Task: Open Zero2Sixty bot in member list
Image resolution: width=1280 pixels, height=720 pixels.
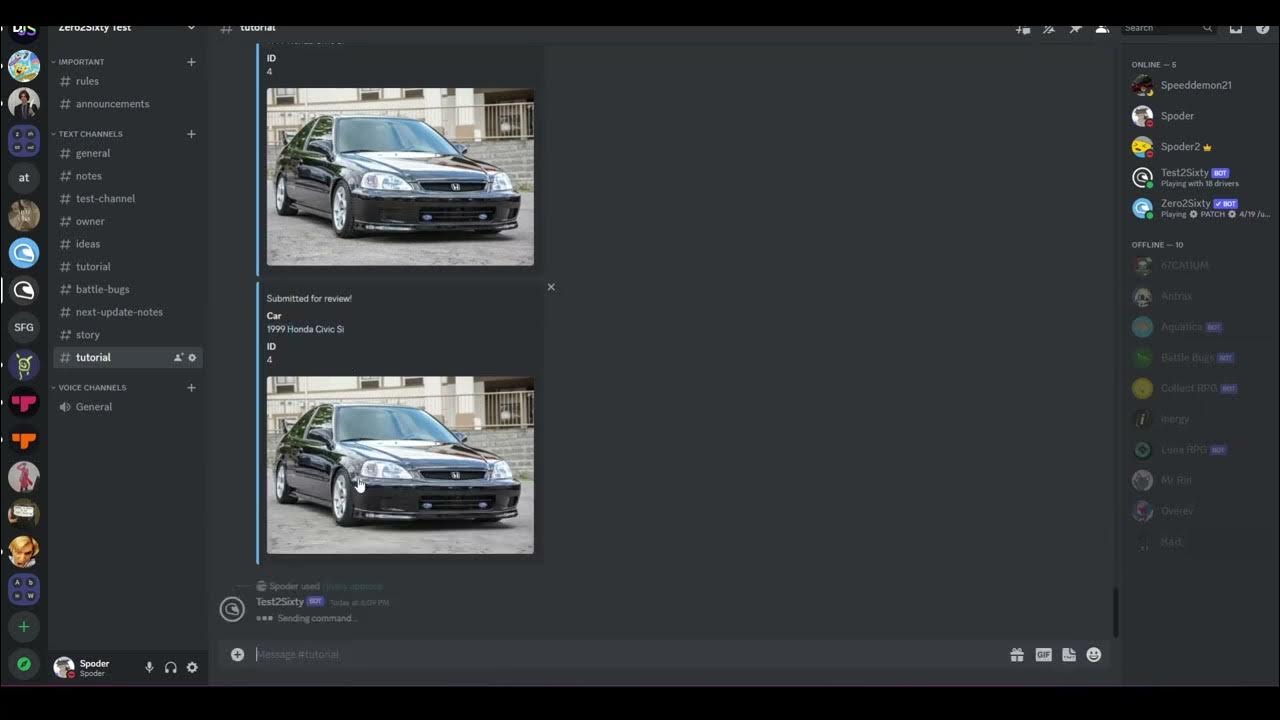Action: (x=1200, y=208)
